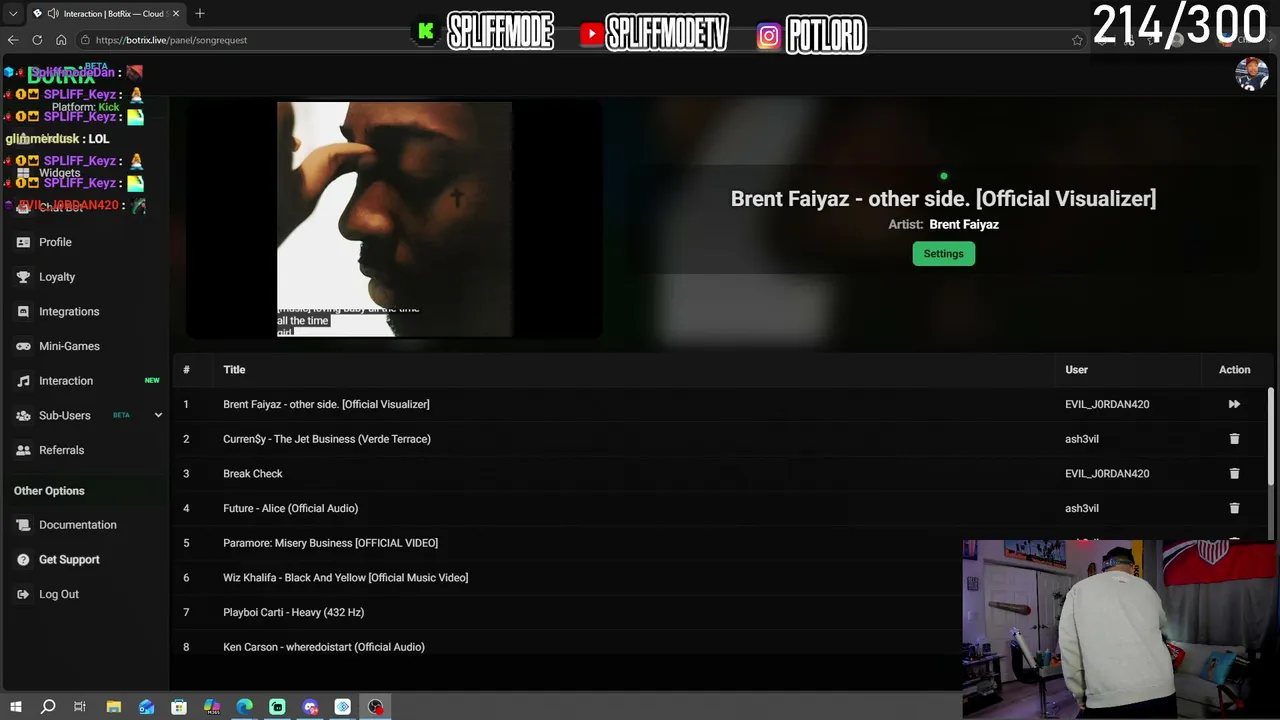
Task: Click user EVIL_J0RDAN420 on Break Check row
Action: [x=1107, y=474]
